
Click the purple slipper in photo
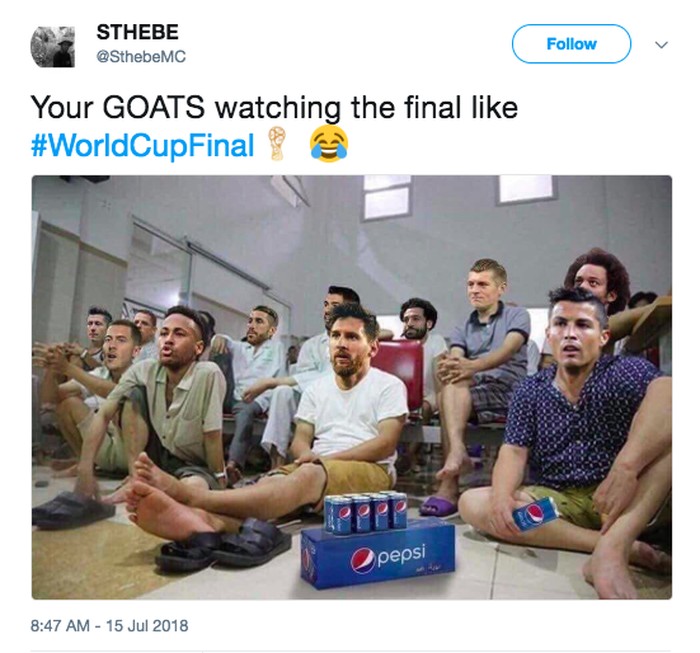438,506
